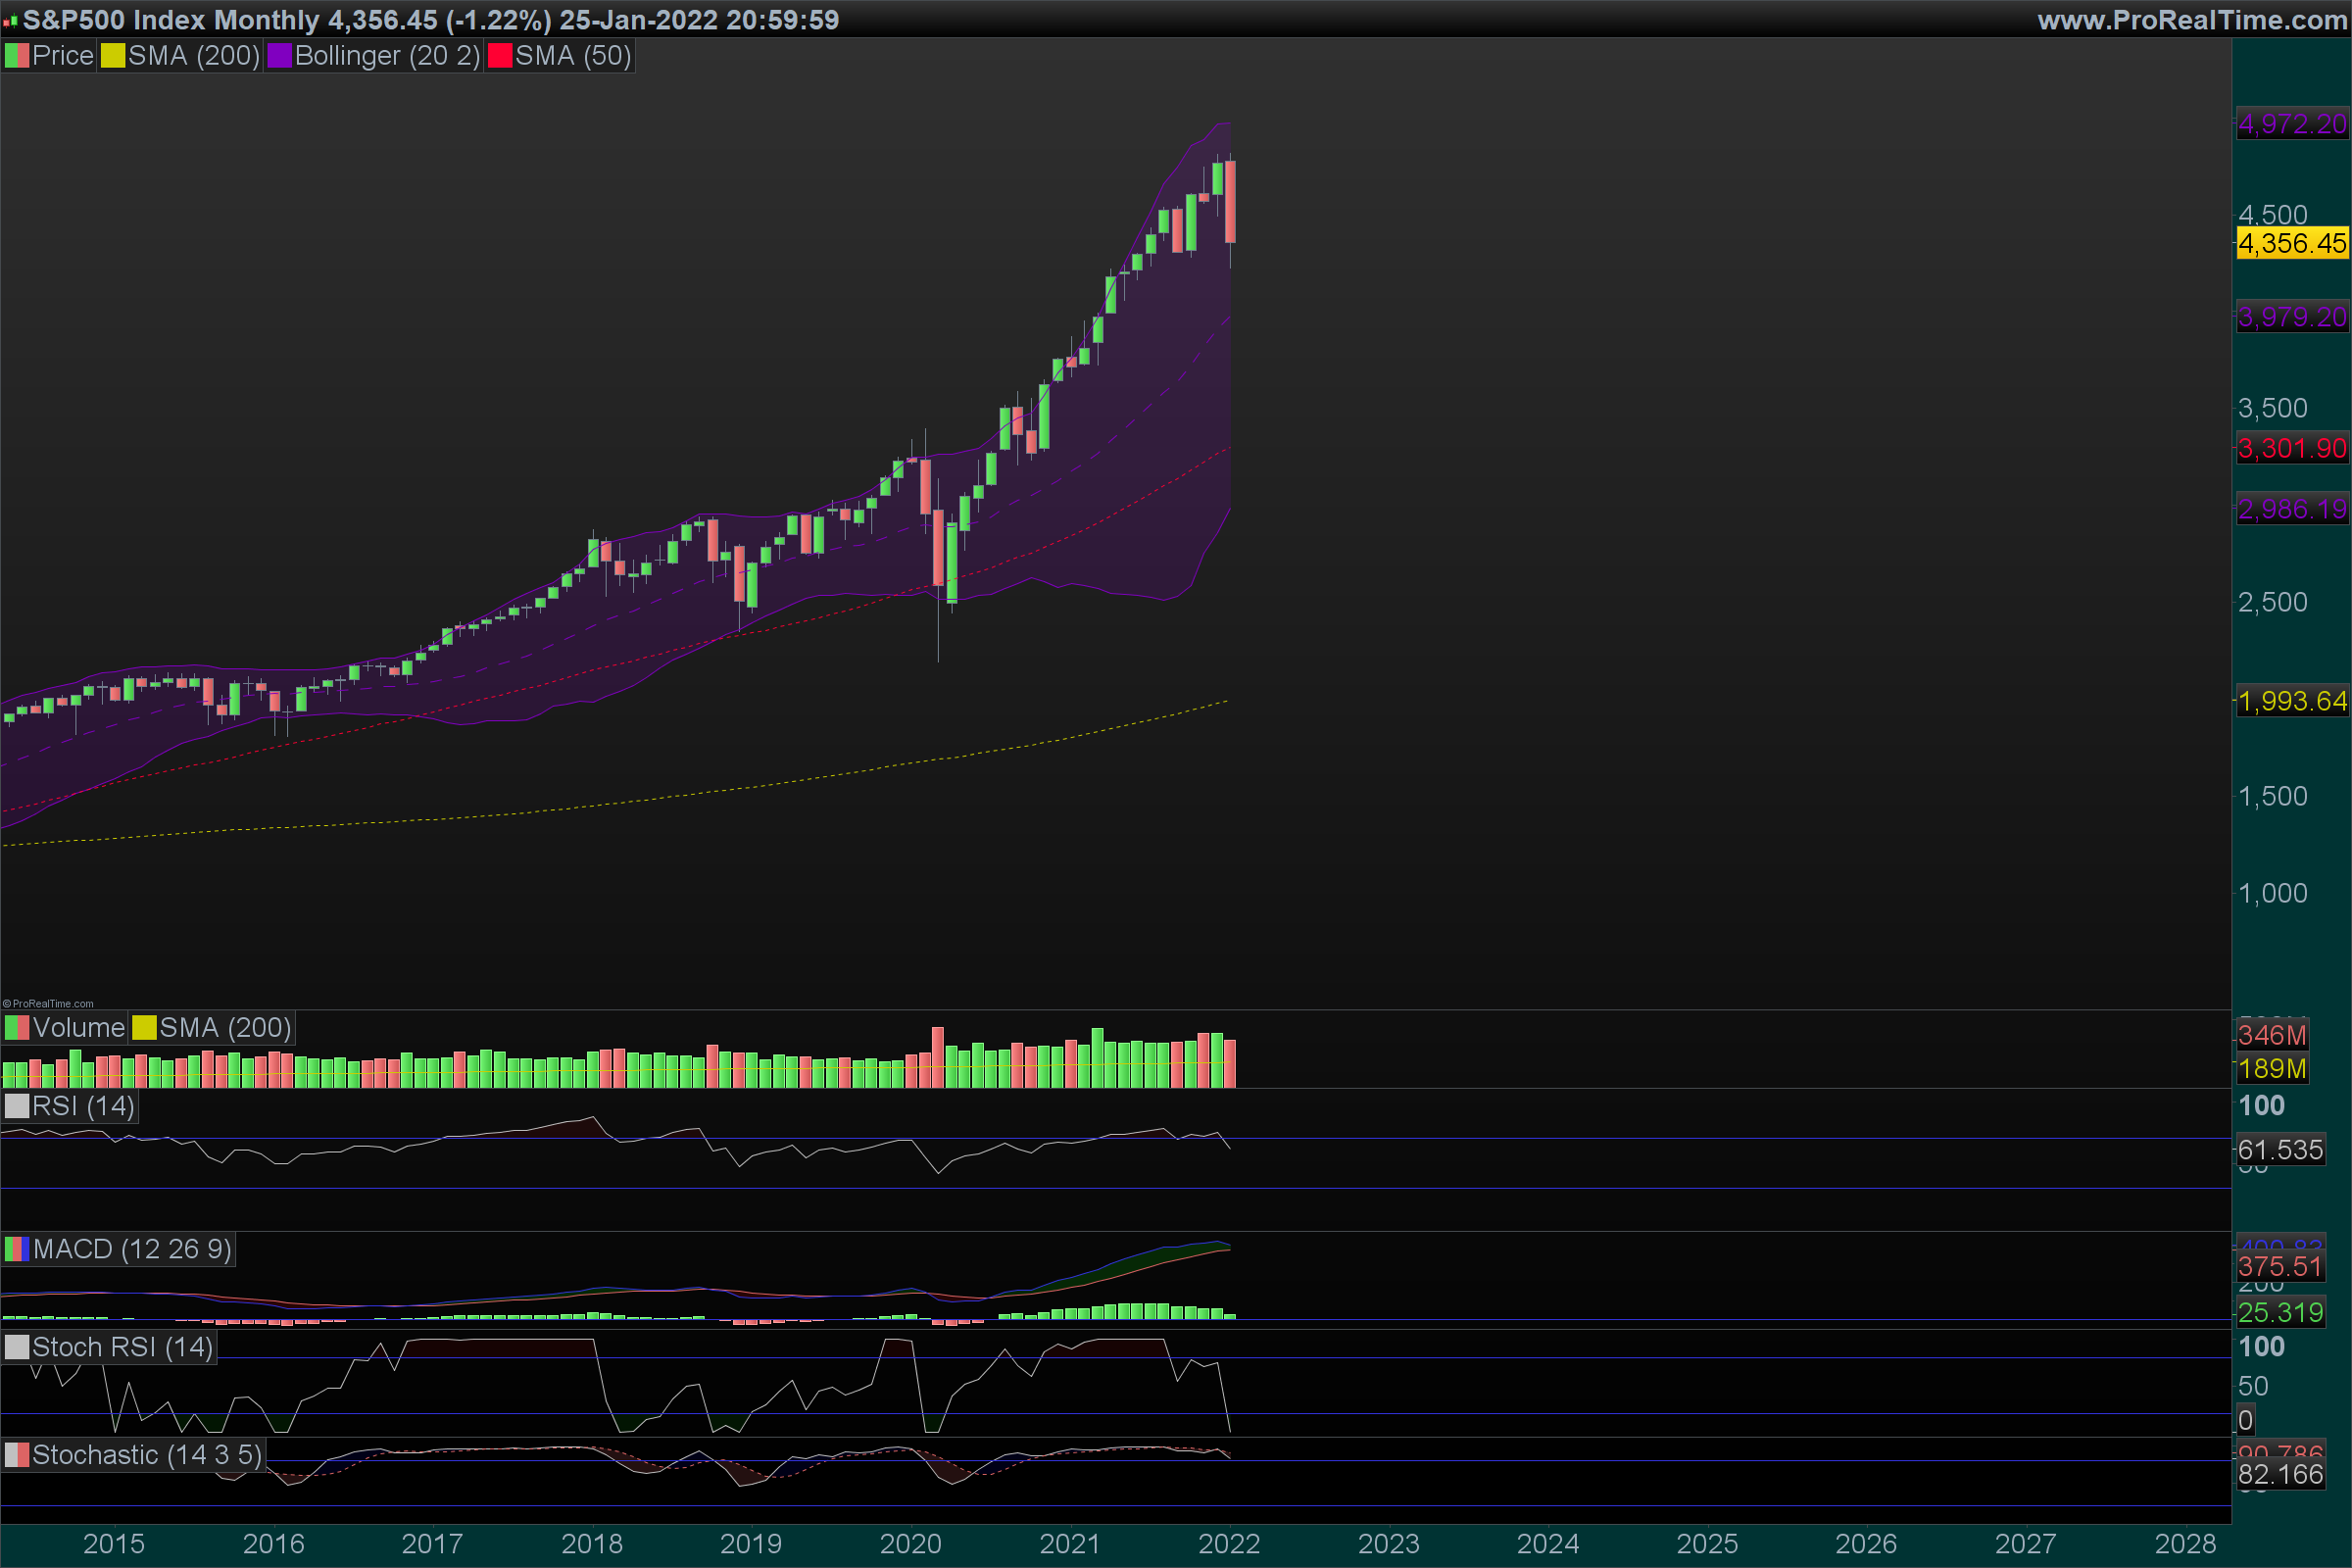
Task: Click the Price legend color icon
Action: click(17, 56)
